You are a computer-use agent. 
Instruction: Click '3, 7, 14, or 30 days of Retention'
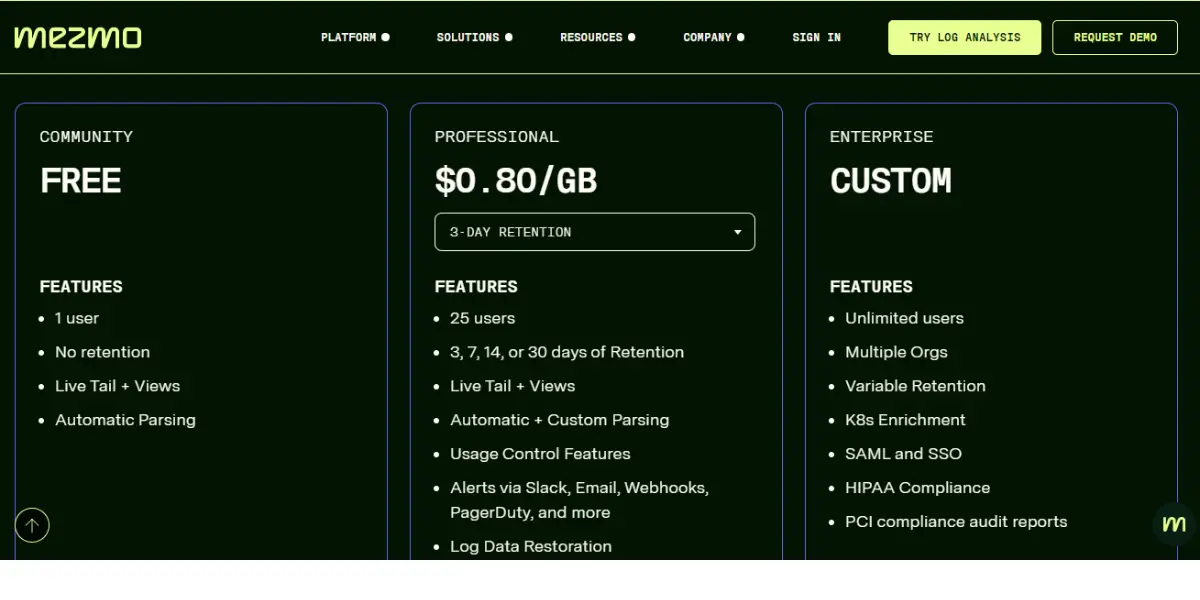567,352
